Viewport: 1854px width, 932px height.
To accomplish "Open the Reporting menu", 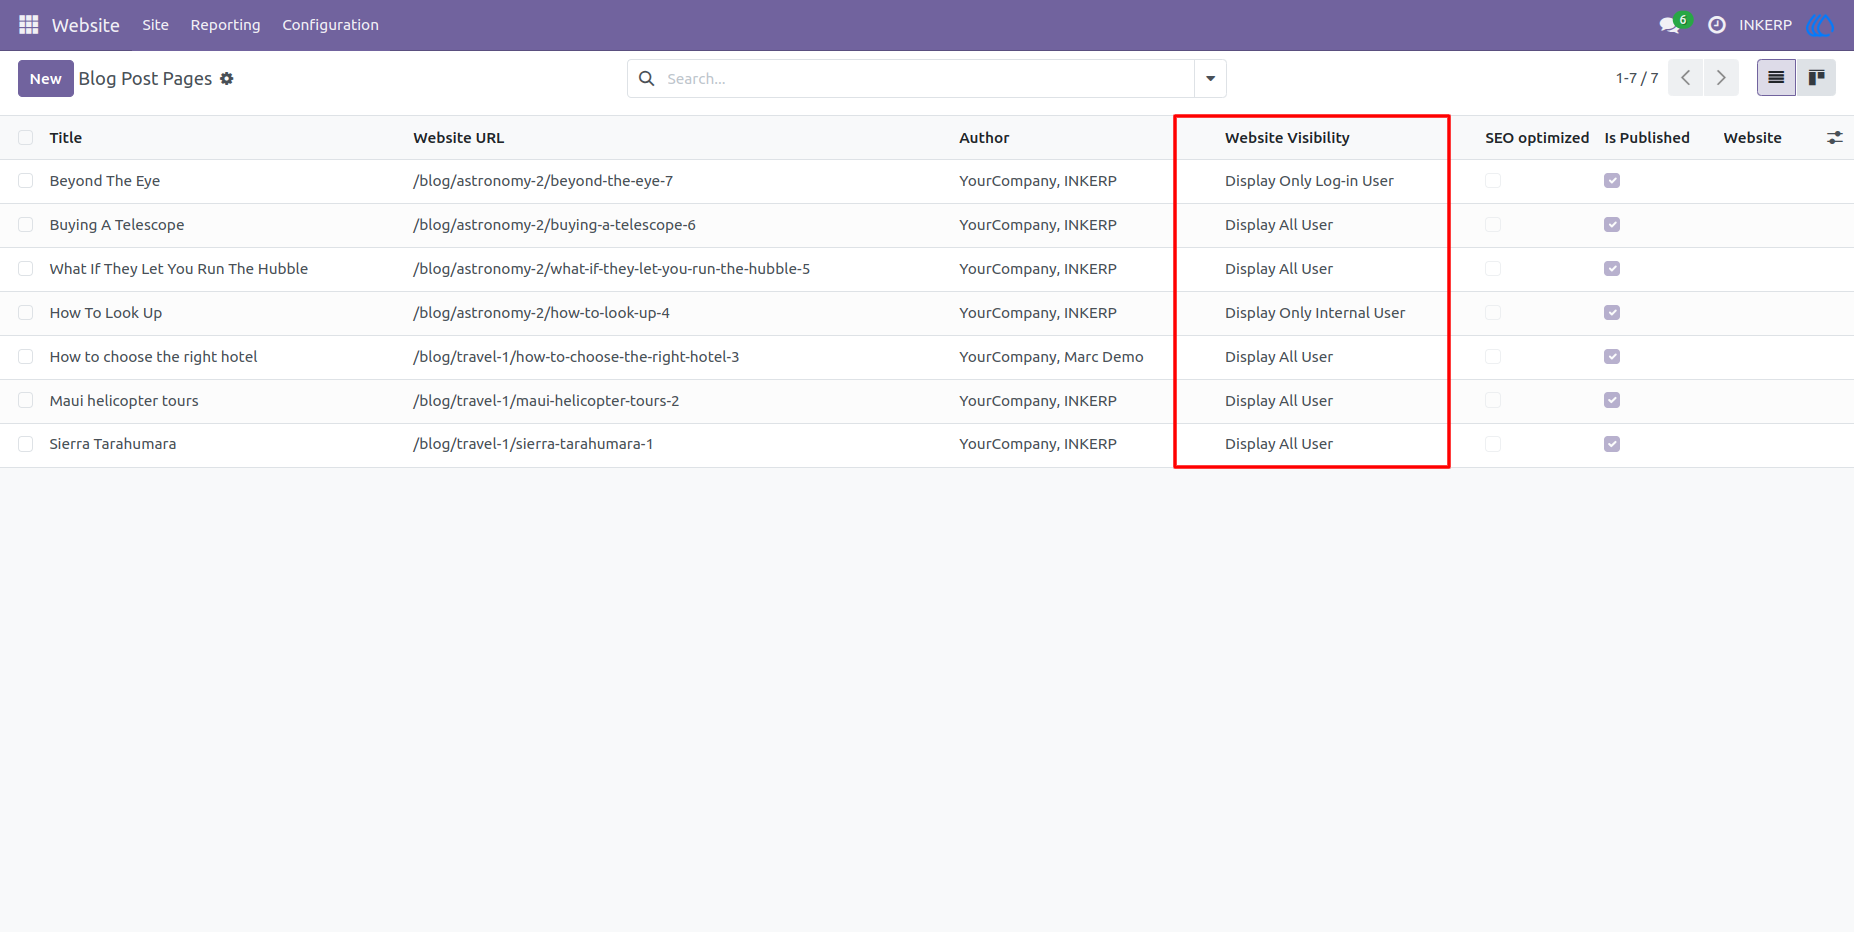I will tap(225, 25).
